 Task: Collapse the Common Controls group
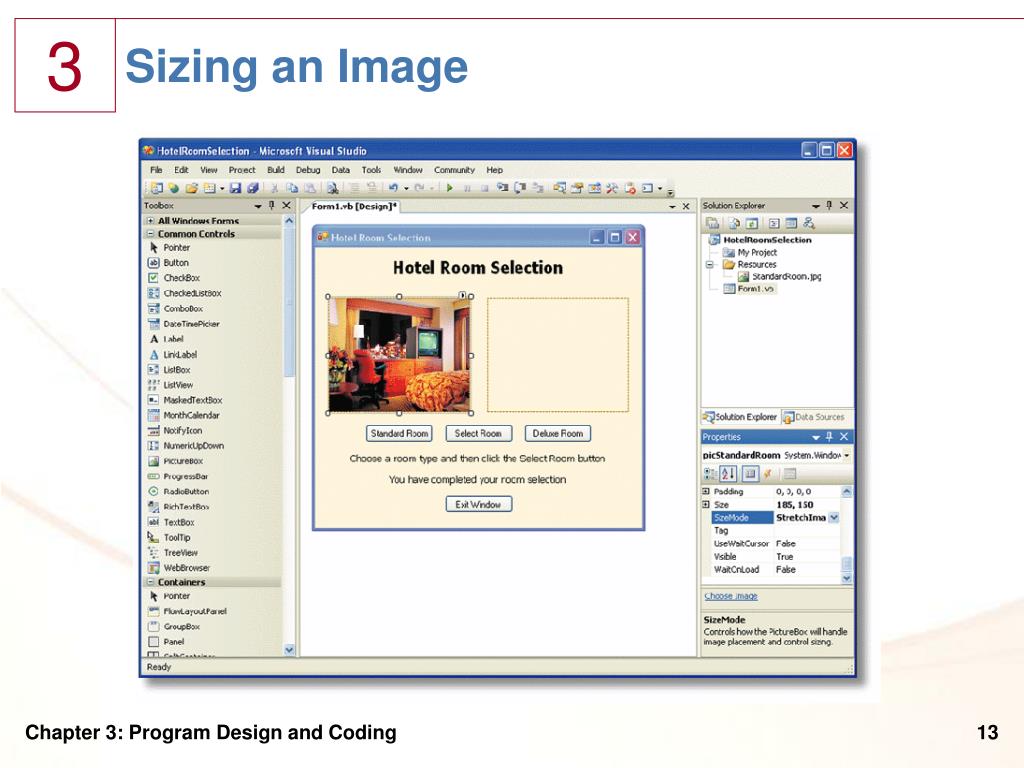point(150,233)
